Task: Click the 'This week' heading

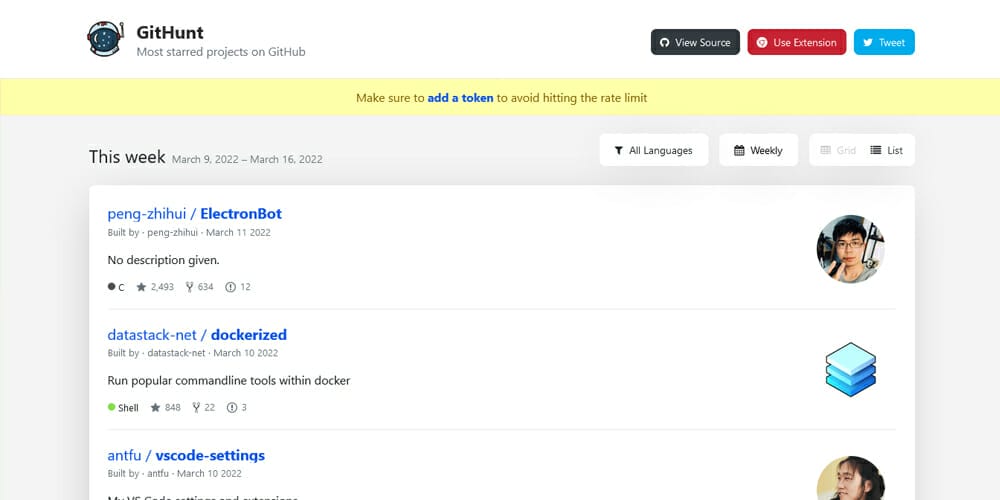Action: 127,157
